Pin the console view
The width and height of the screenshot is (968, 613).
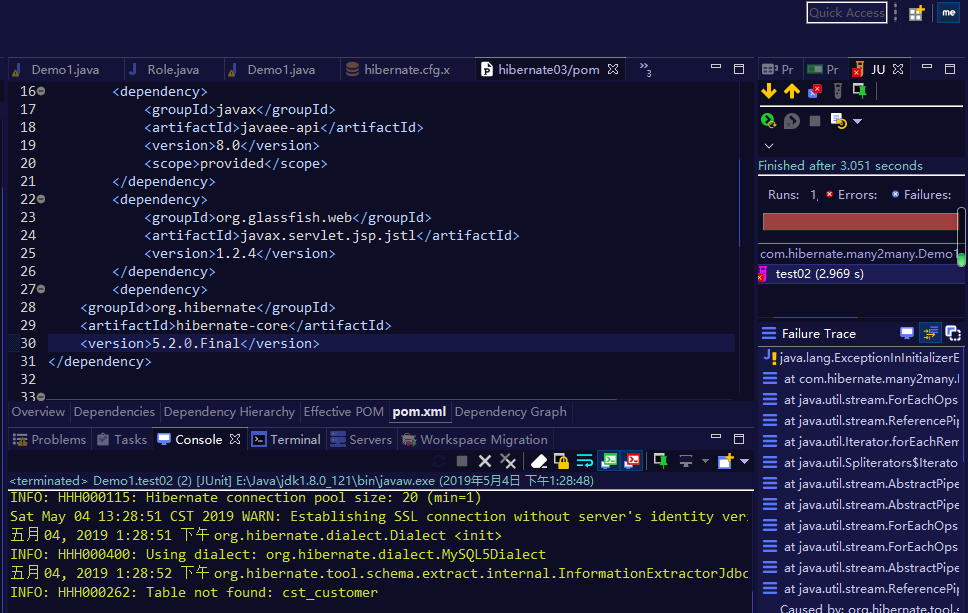pos(661,461)
